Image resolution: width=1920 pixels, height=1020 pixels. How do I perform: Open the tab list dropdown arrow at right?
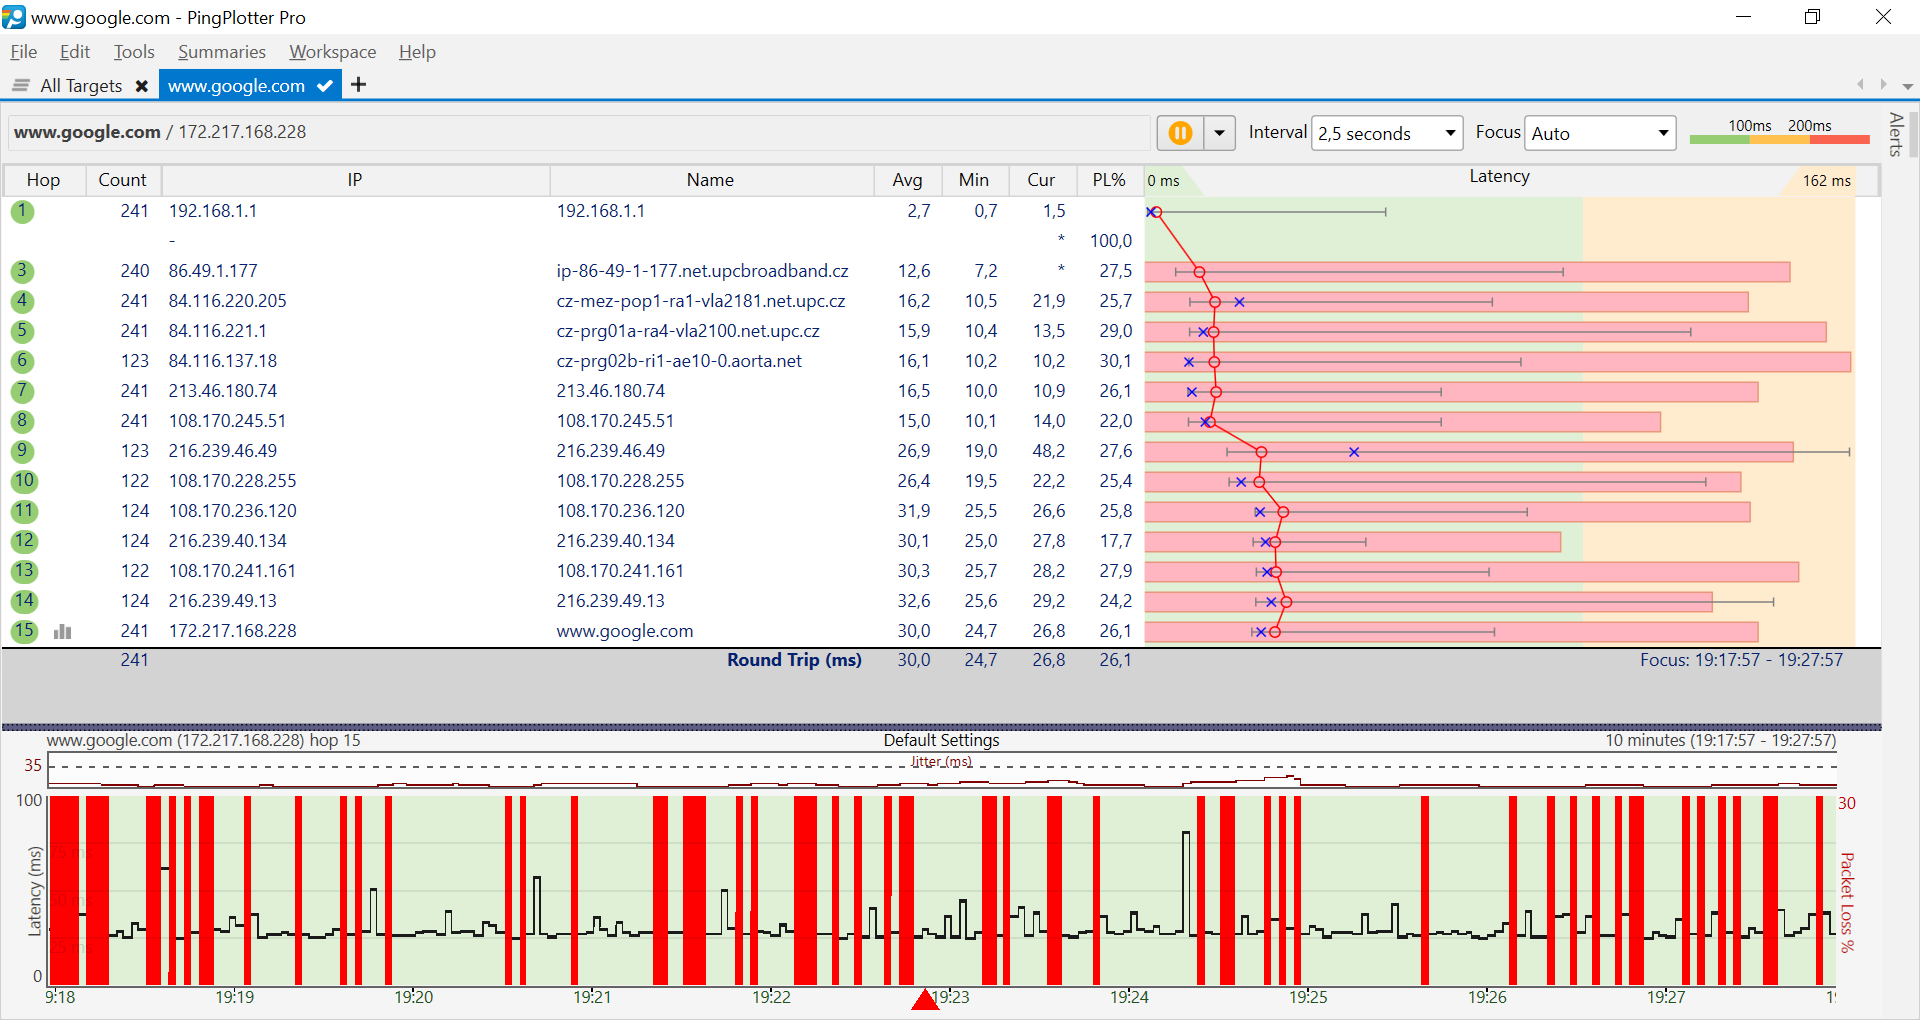tap(1907, 86)
